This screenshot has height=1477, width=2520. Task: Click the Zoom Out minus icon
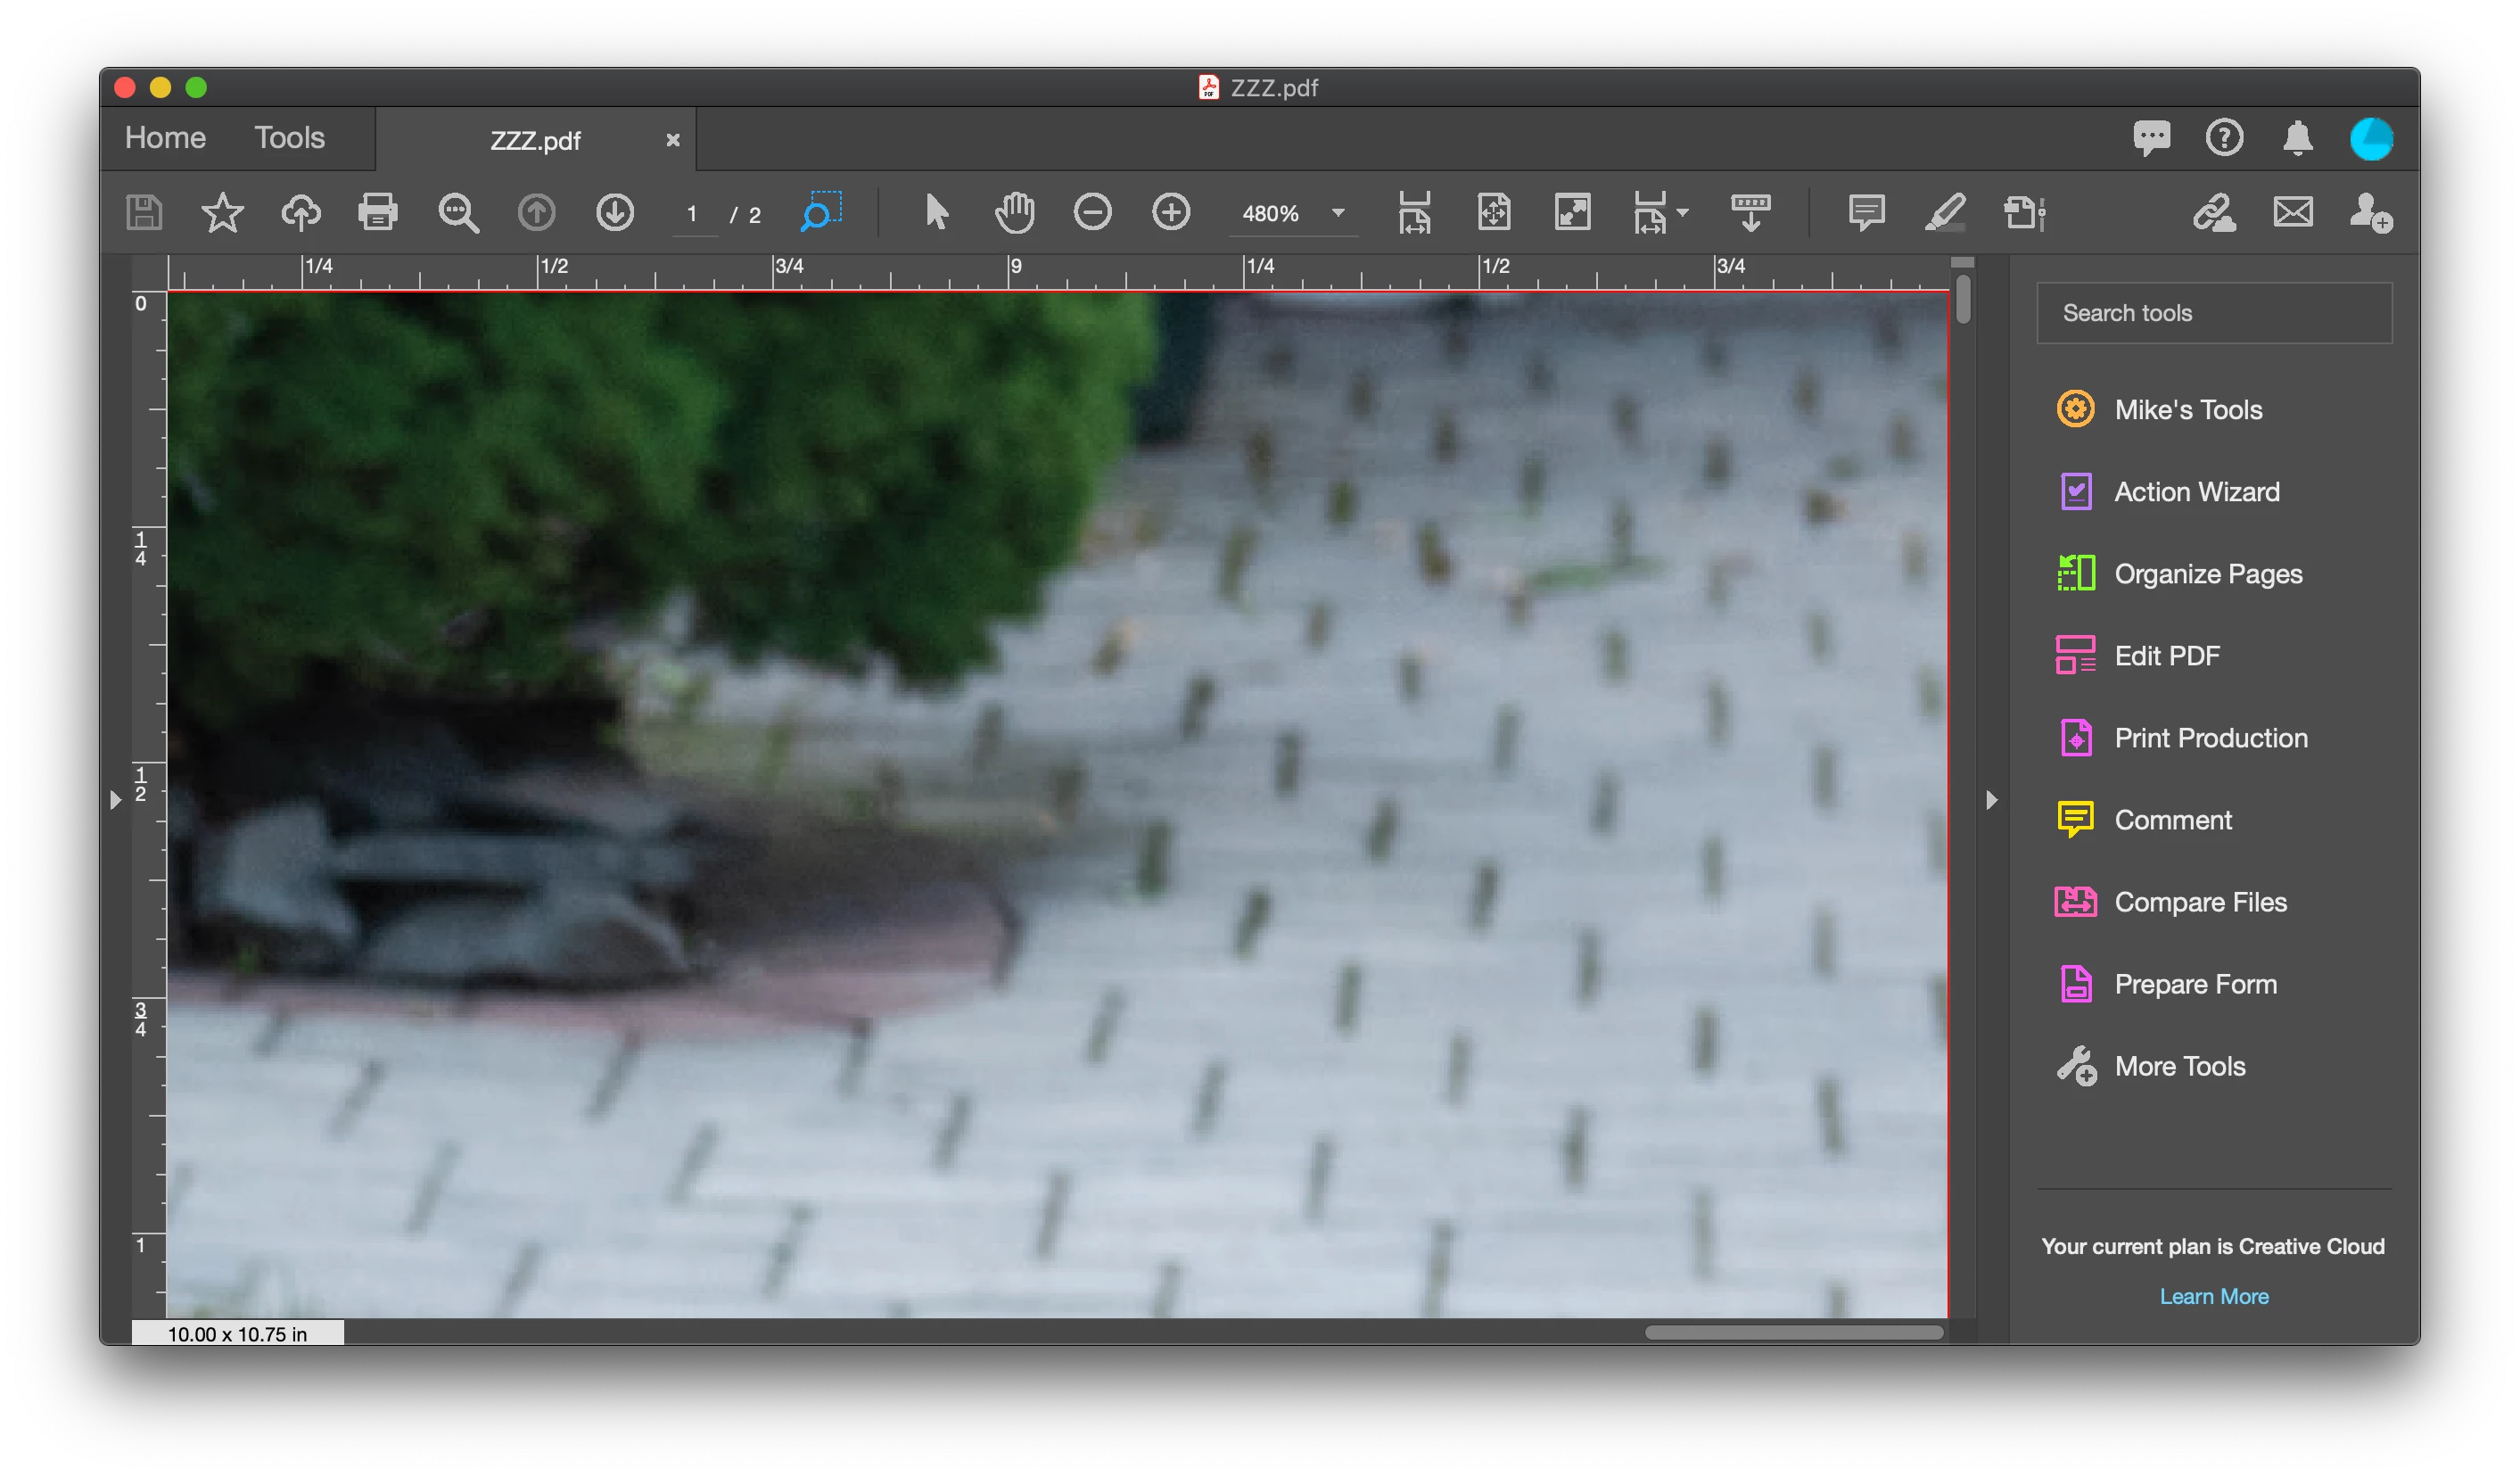coord(1092,213)
